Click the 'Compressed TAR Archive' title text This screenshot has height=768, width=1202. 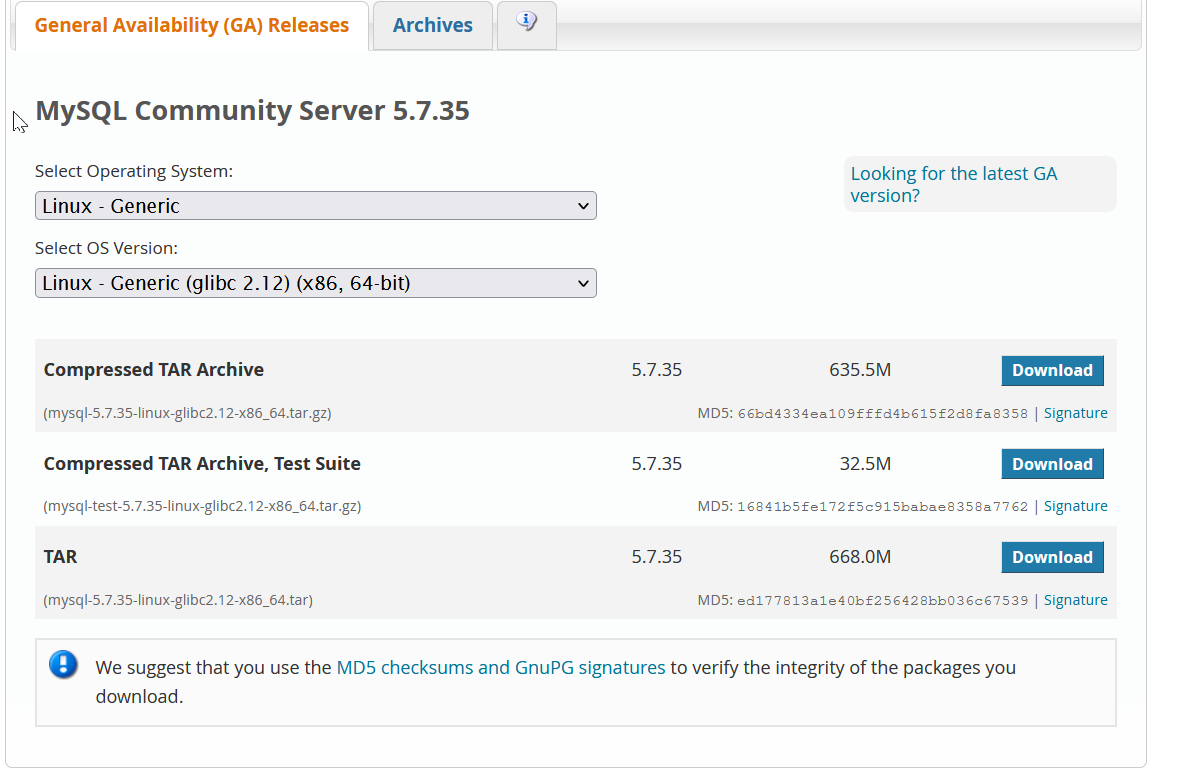pyautogui.click(x=154, y=370)
